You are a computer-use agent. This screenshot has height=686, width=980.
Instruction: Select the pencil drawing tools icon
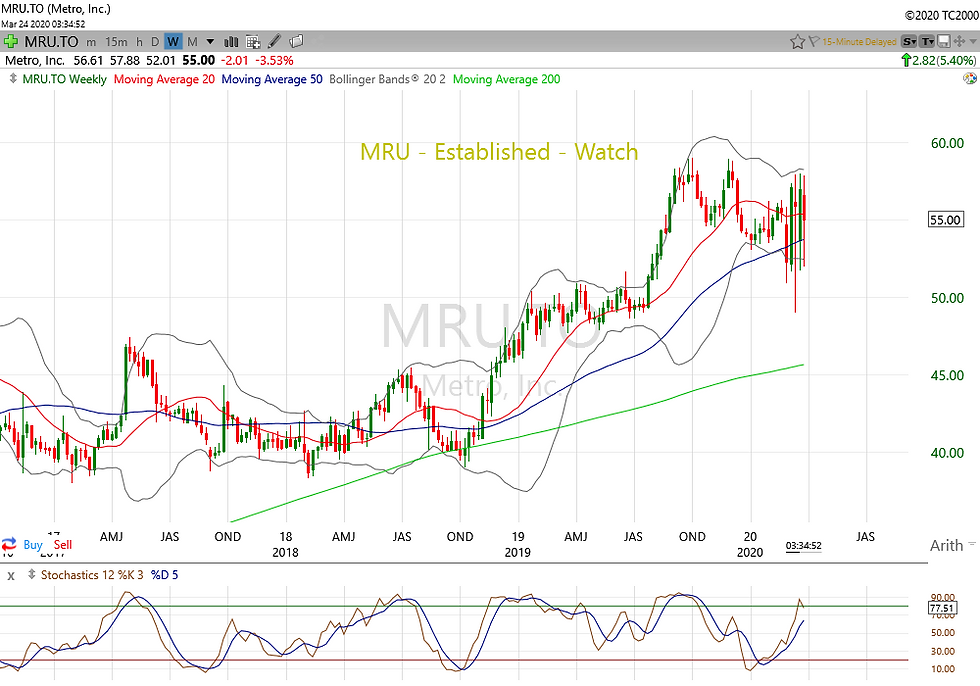pyautogui.click(x=274, y=42)
